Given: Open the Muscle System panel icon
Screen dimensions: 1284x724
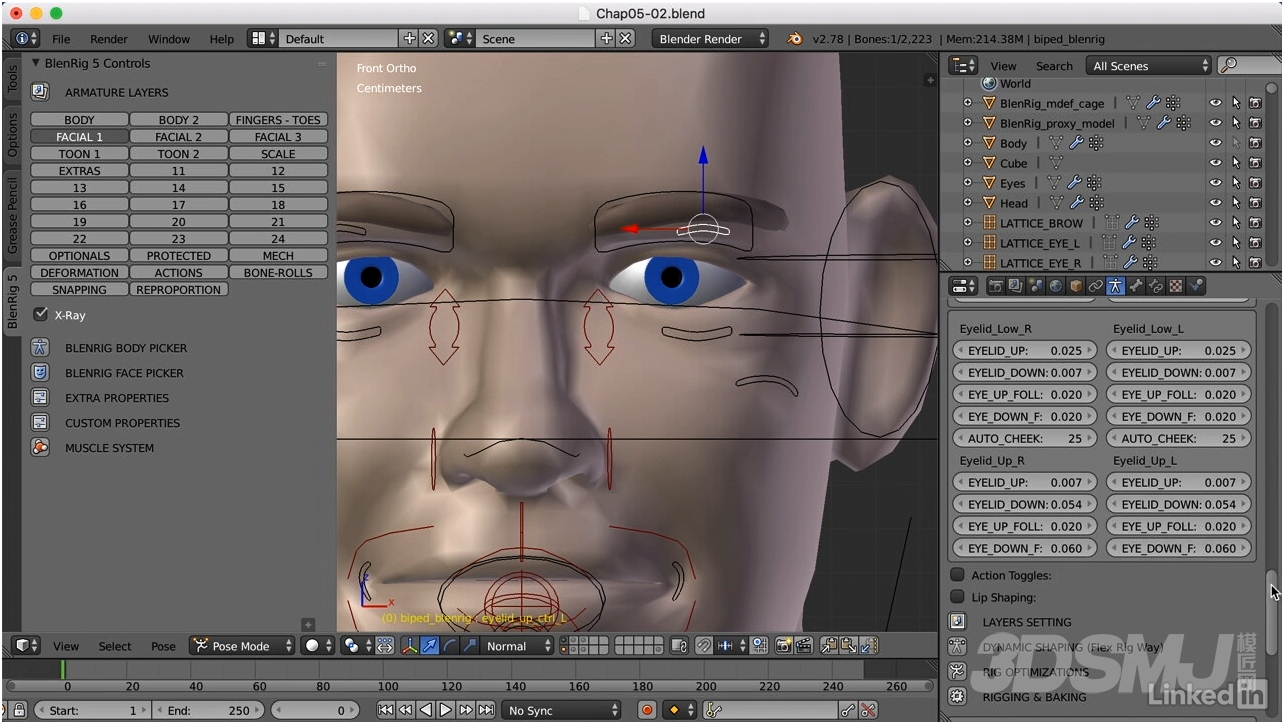Looking at the screenshot, I should click(40, 448).
